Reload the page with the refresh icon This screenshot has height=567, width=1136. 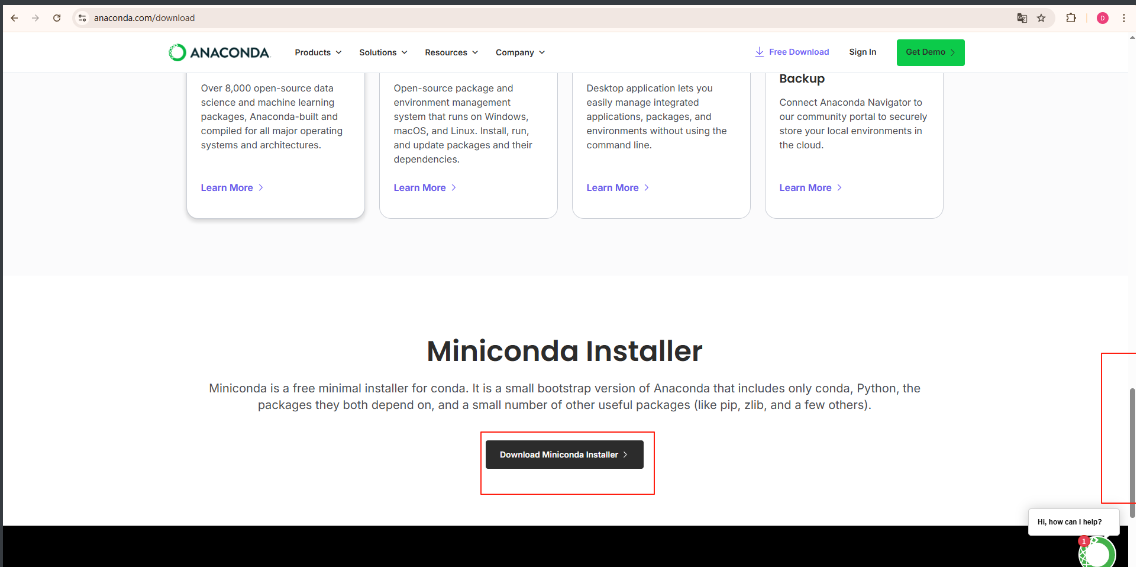pyautogui.click(x=57, y=18)
